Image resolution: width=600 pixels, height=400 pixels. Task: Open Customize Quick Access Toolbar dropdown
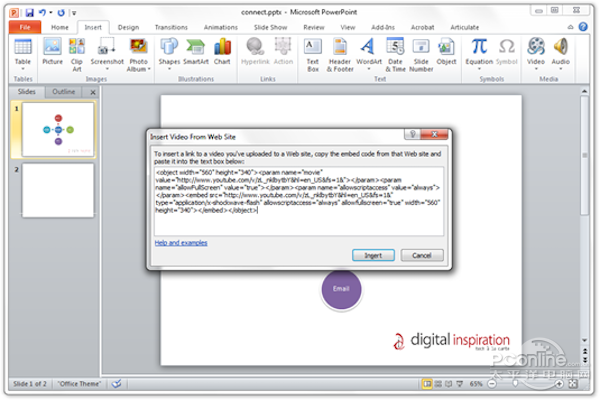point(74,13)
